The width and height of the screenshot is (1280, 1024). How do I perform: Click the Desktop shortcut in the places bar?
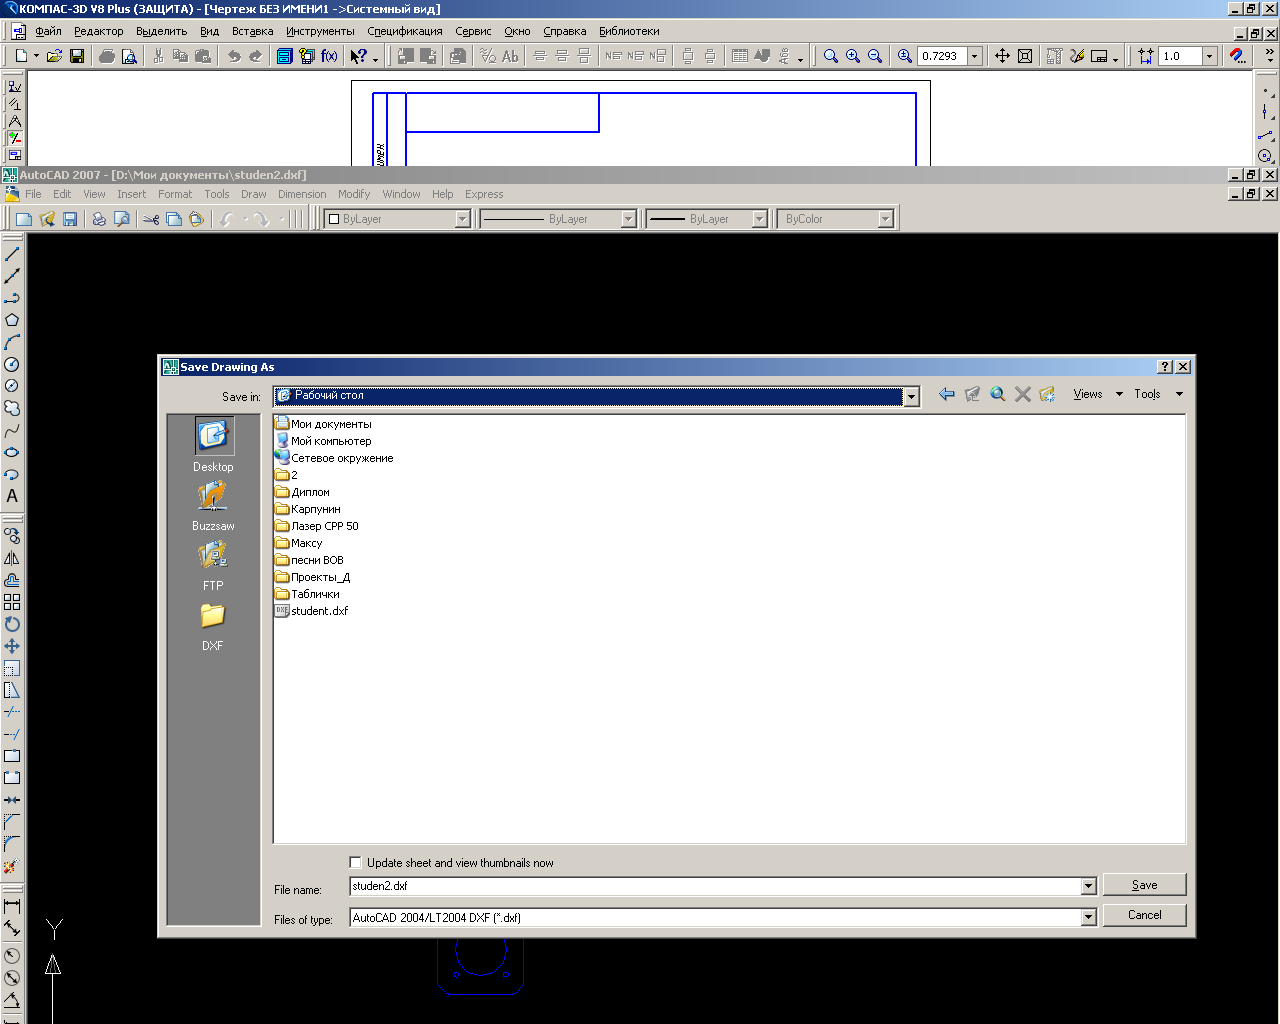tap(213, 445)
